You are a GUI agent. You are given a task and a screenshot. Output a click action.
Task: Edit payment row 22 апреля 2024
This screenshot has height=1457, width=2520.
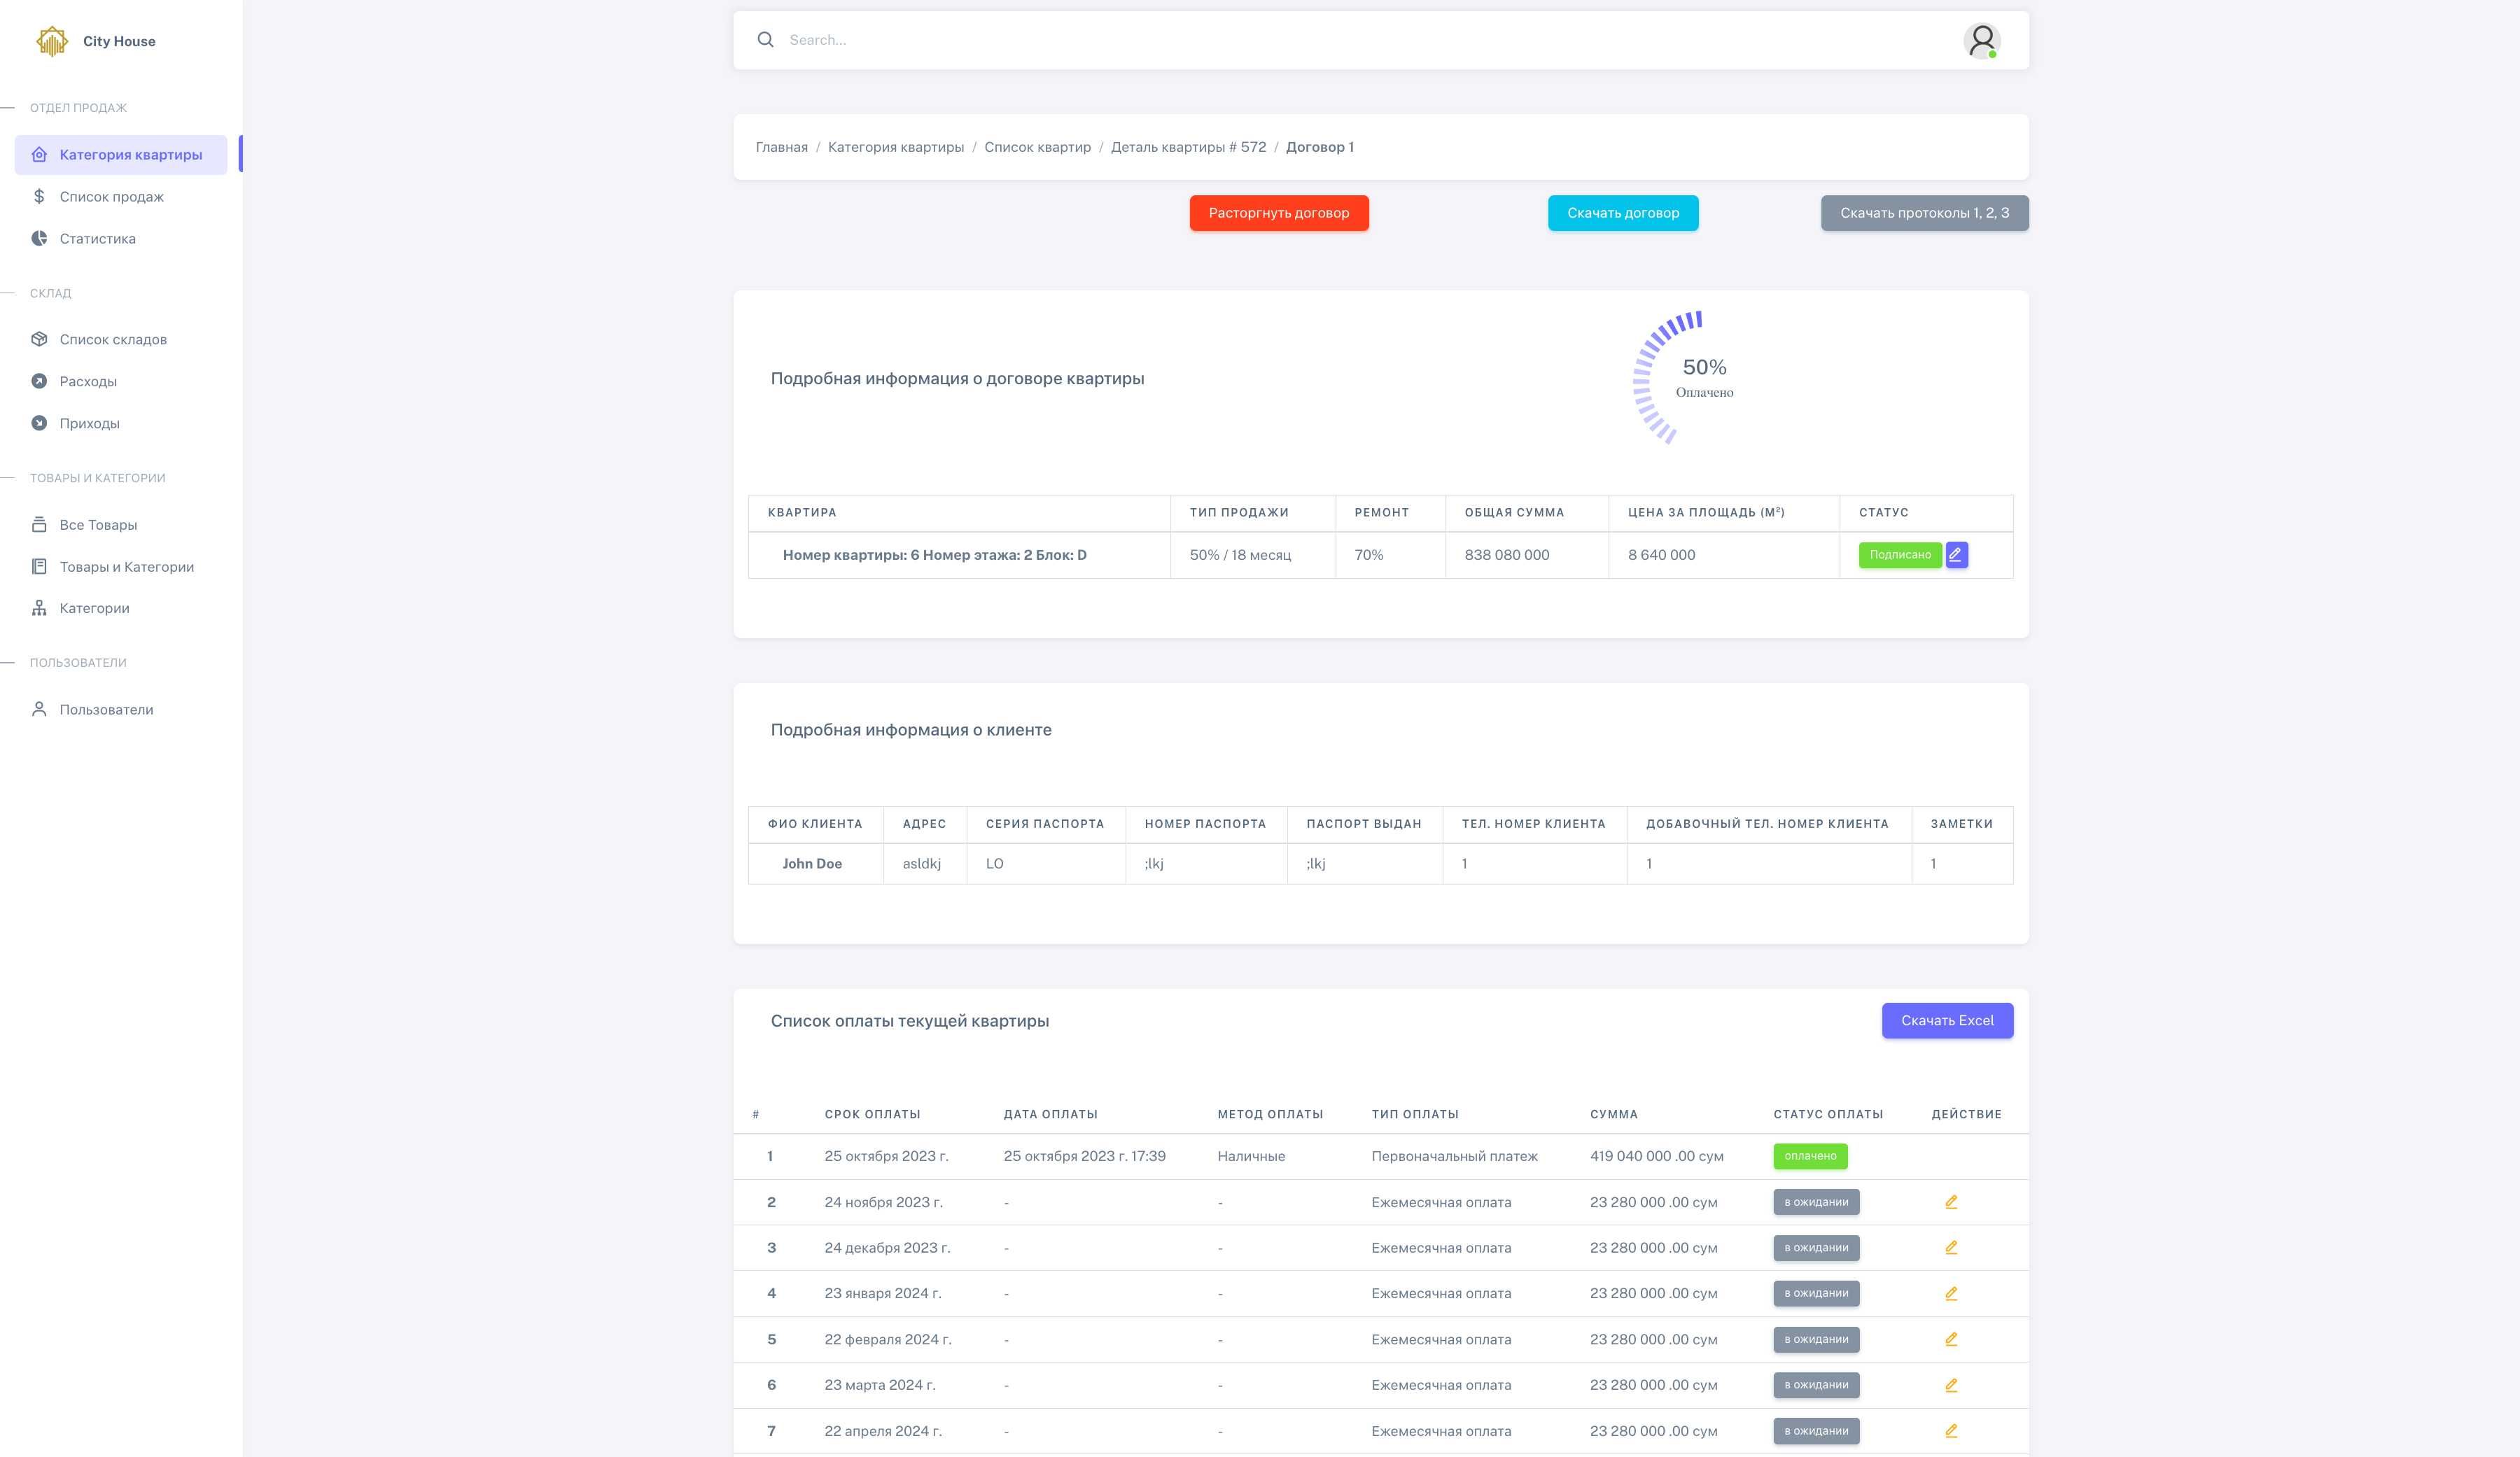click(1951, 1431)
